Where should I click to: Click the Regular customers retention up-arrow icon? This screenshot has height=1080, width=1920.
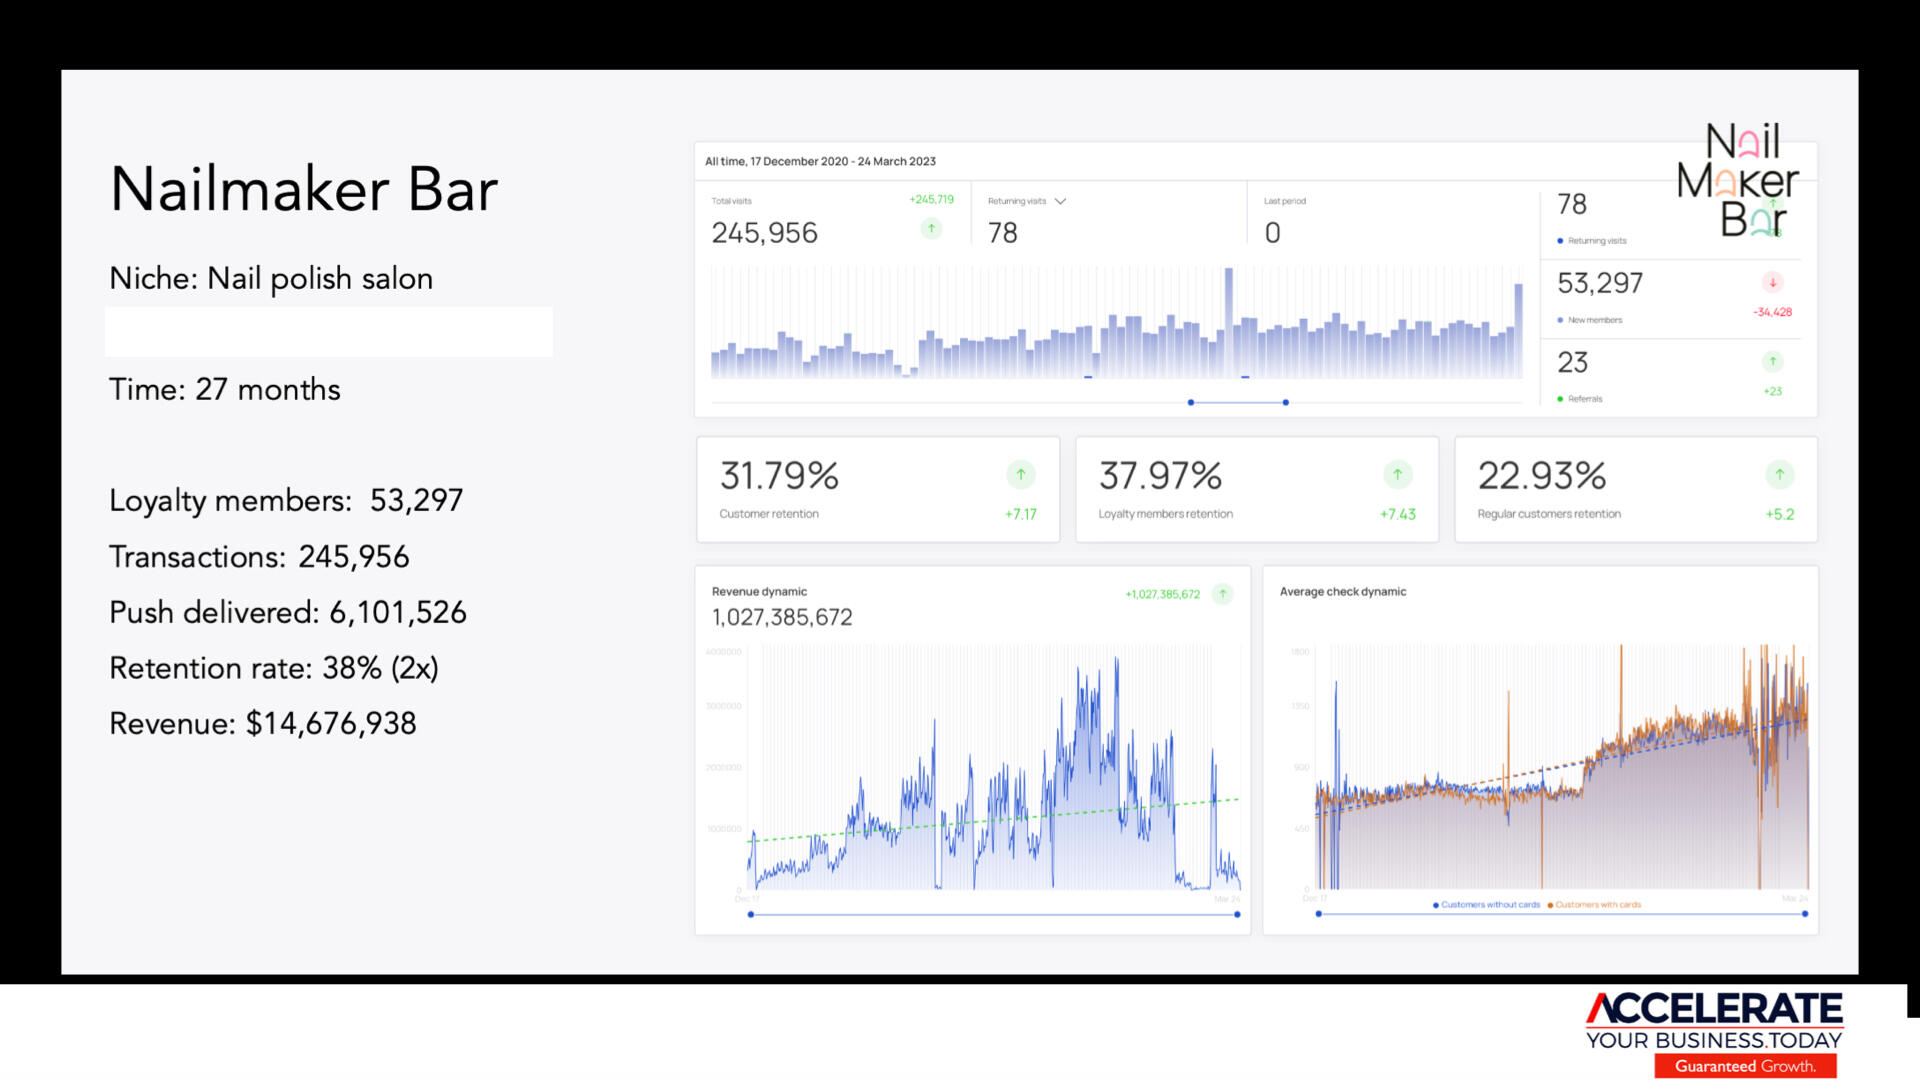[1779, 475]
